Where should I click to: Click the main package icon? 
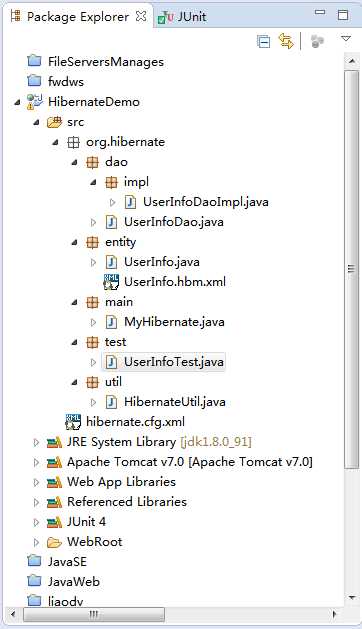pyautogui.click(x=92, y=302)
